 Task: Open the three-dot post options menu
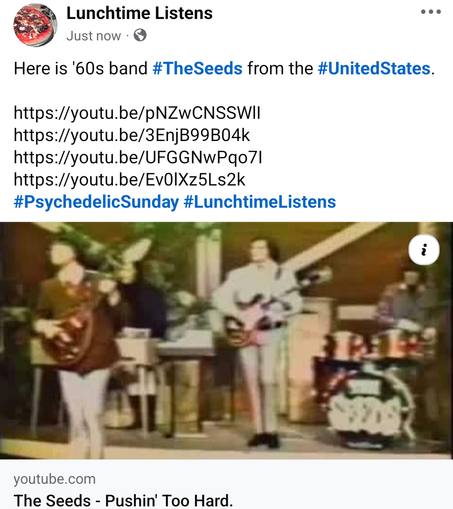coord(431,12)
